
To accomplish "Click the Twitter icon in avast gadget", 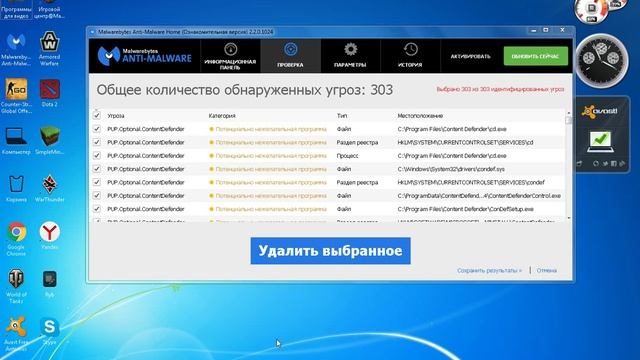I will click(605, 164).
